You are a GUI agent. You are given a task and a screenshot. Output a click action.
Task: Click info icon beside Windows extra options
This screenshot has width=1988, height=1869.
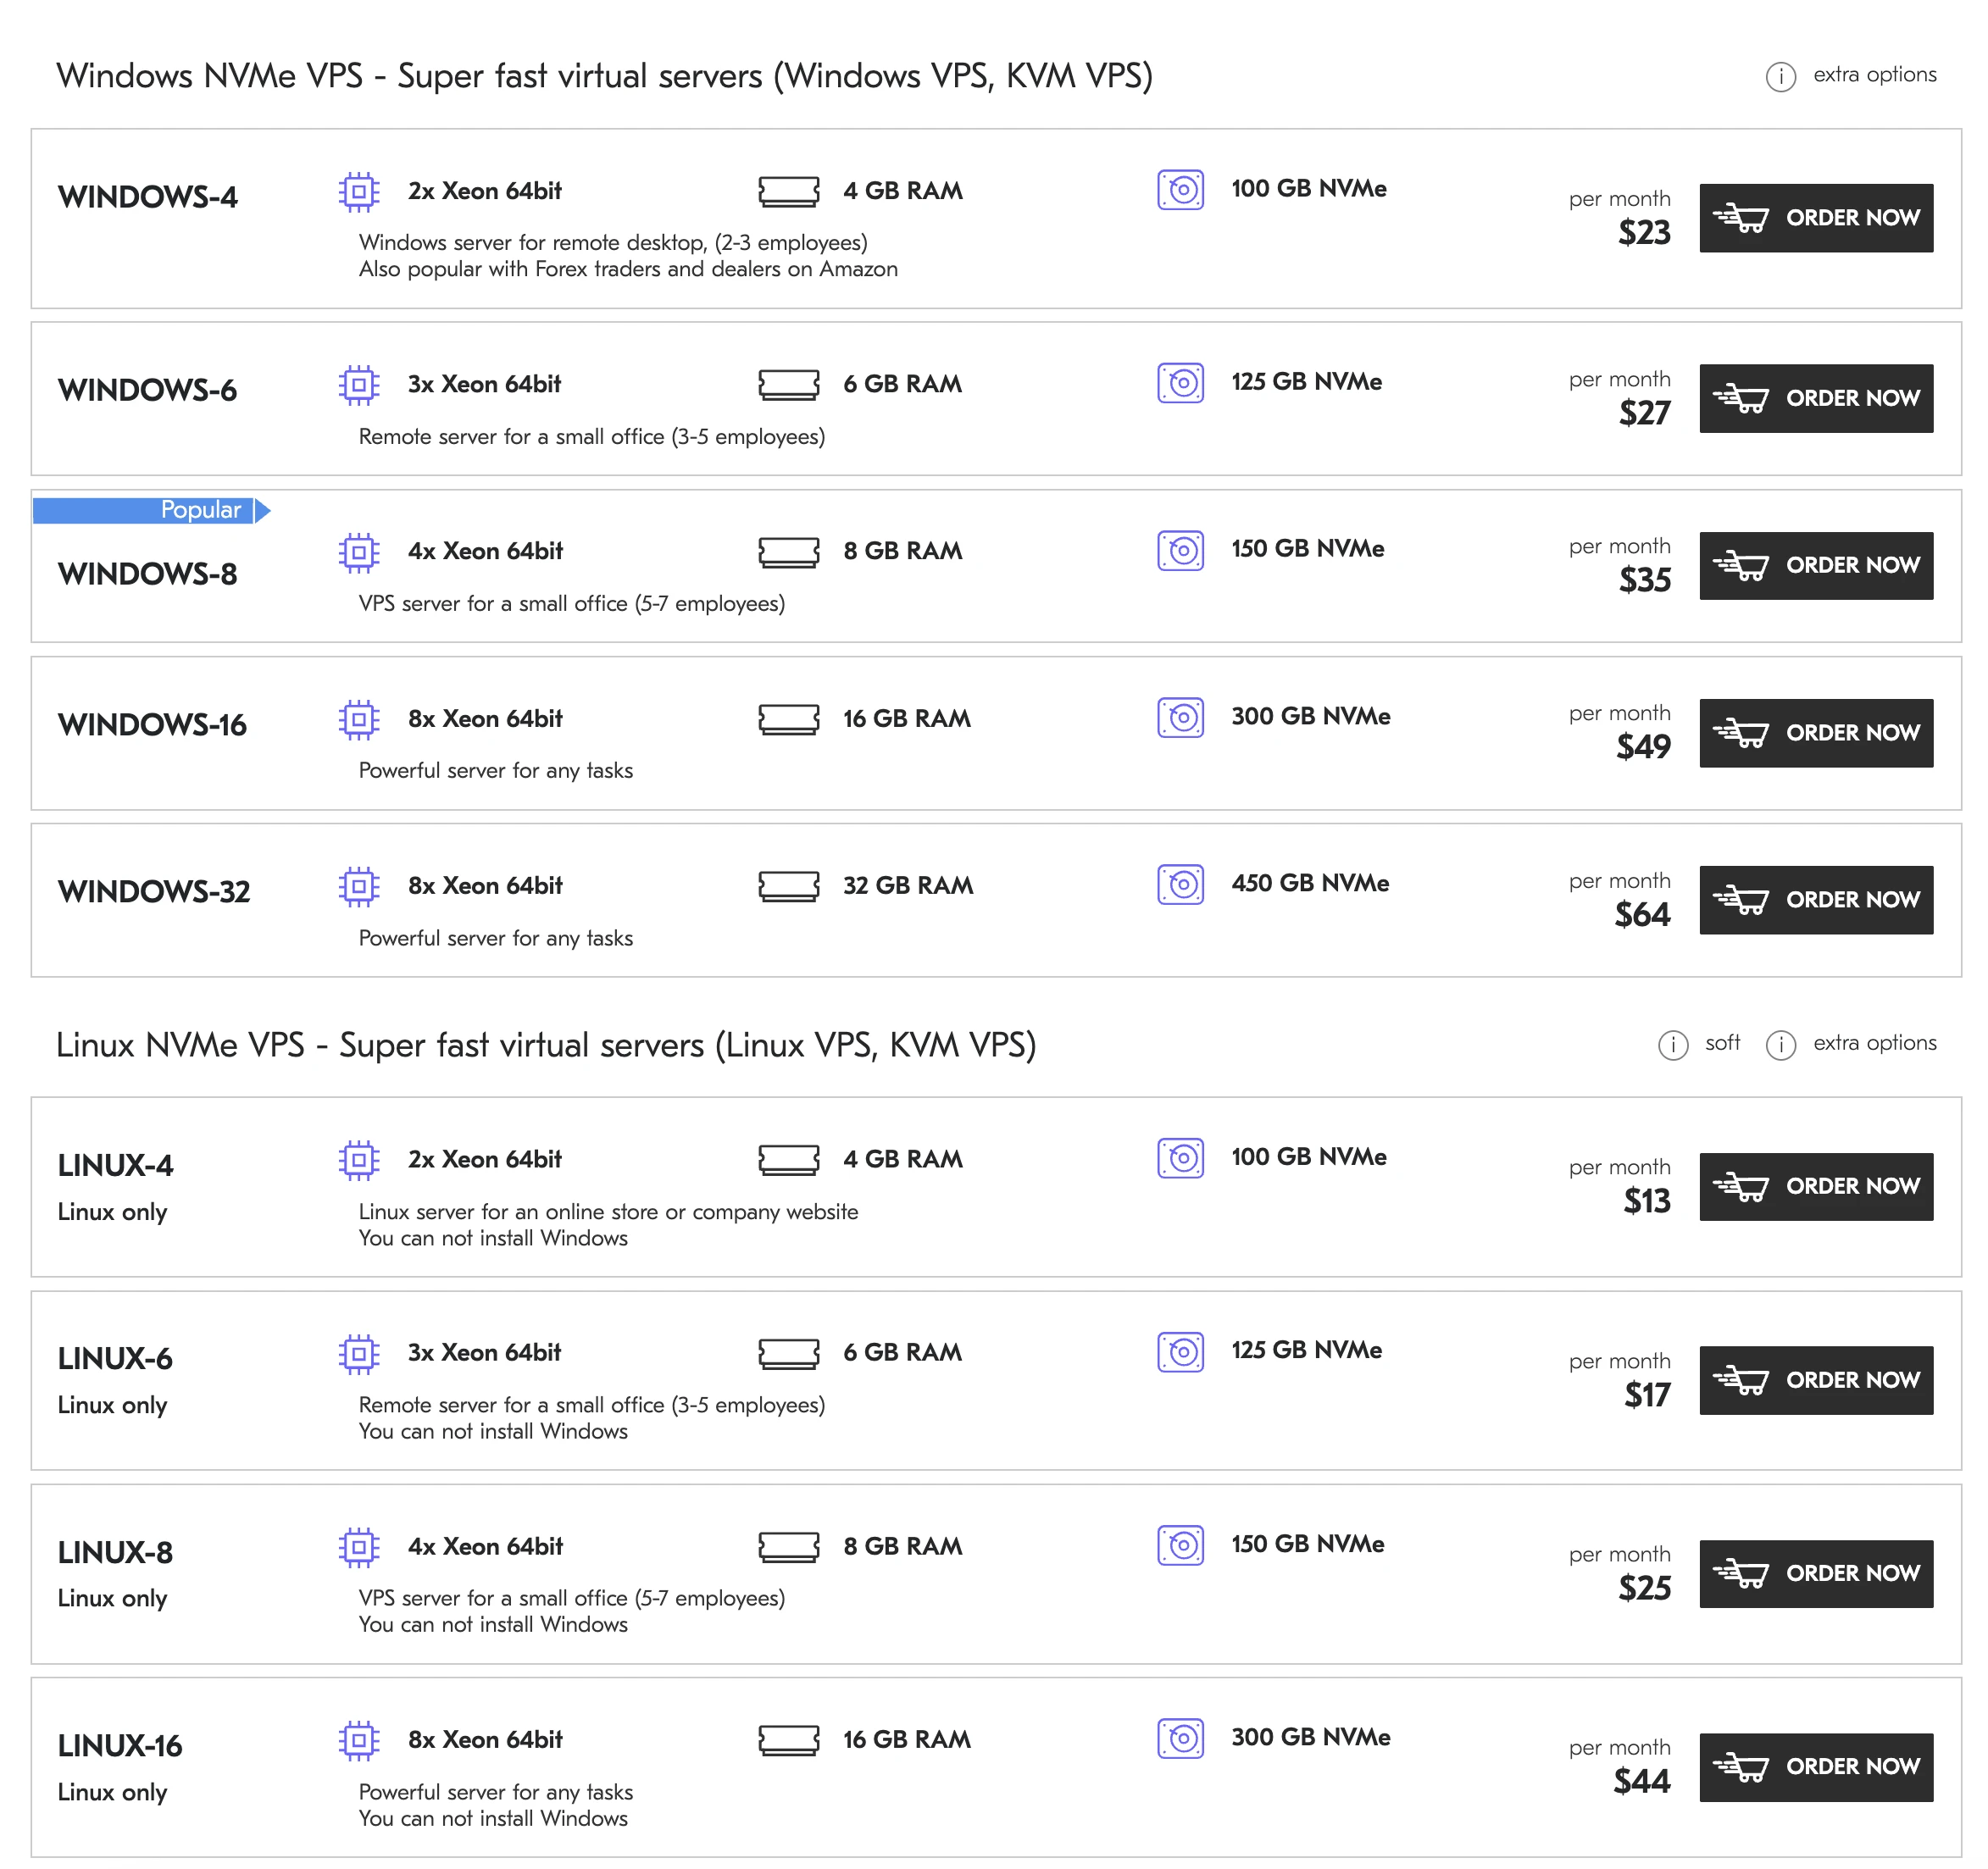(x=1780, y=76)
